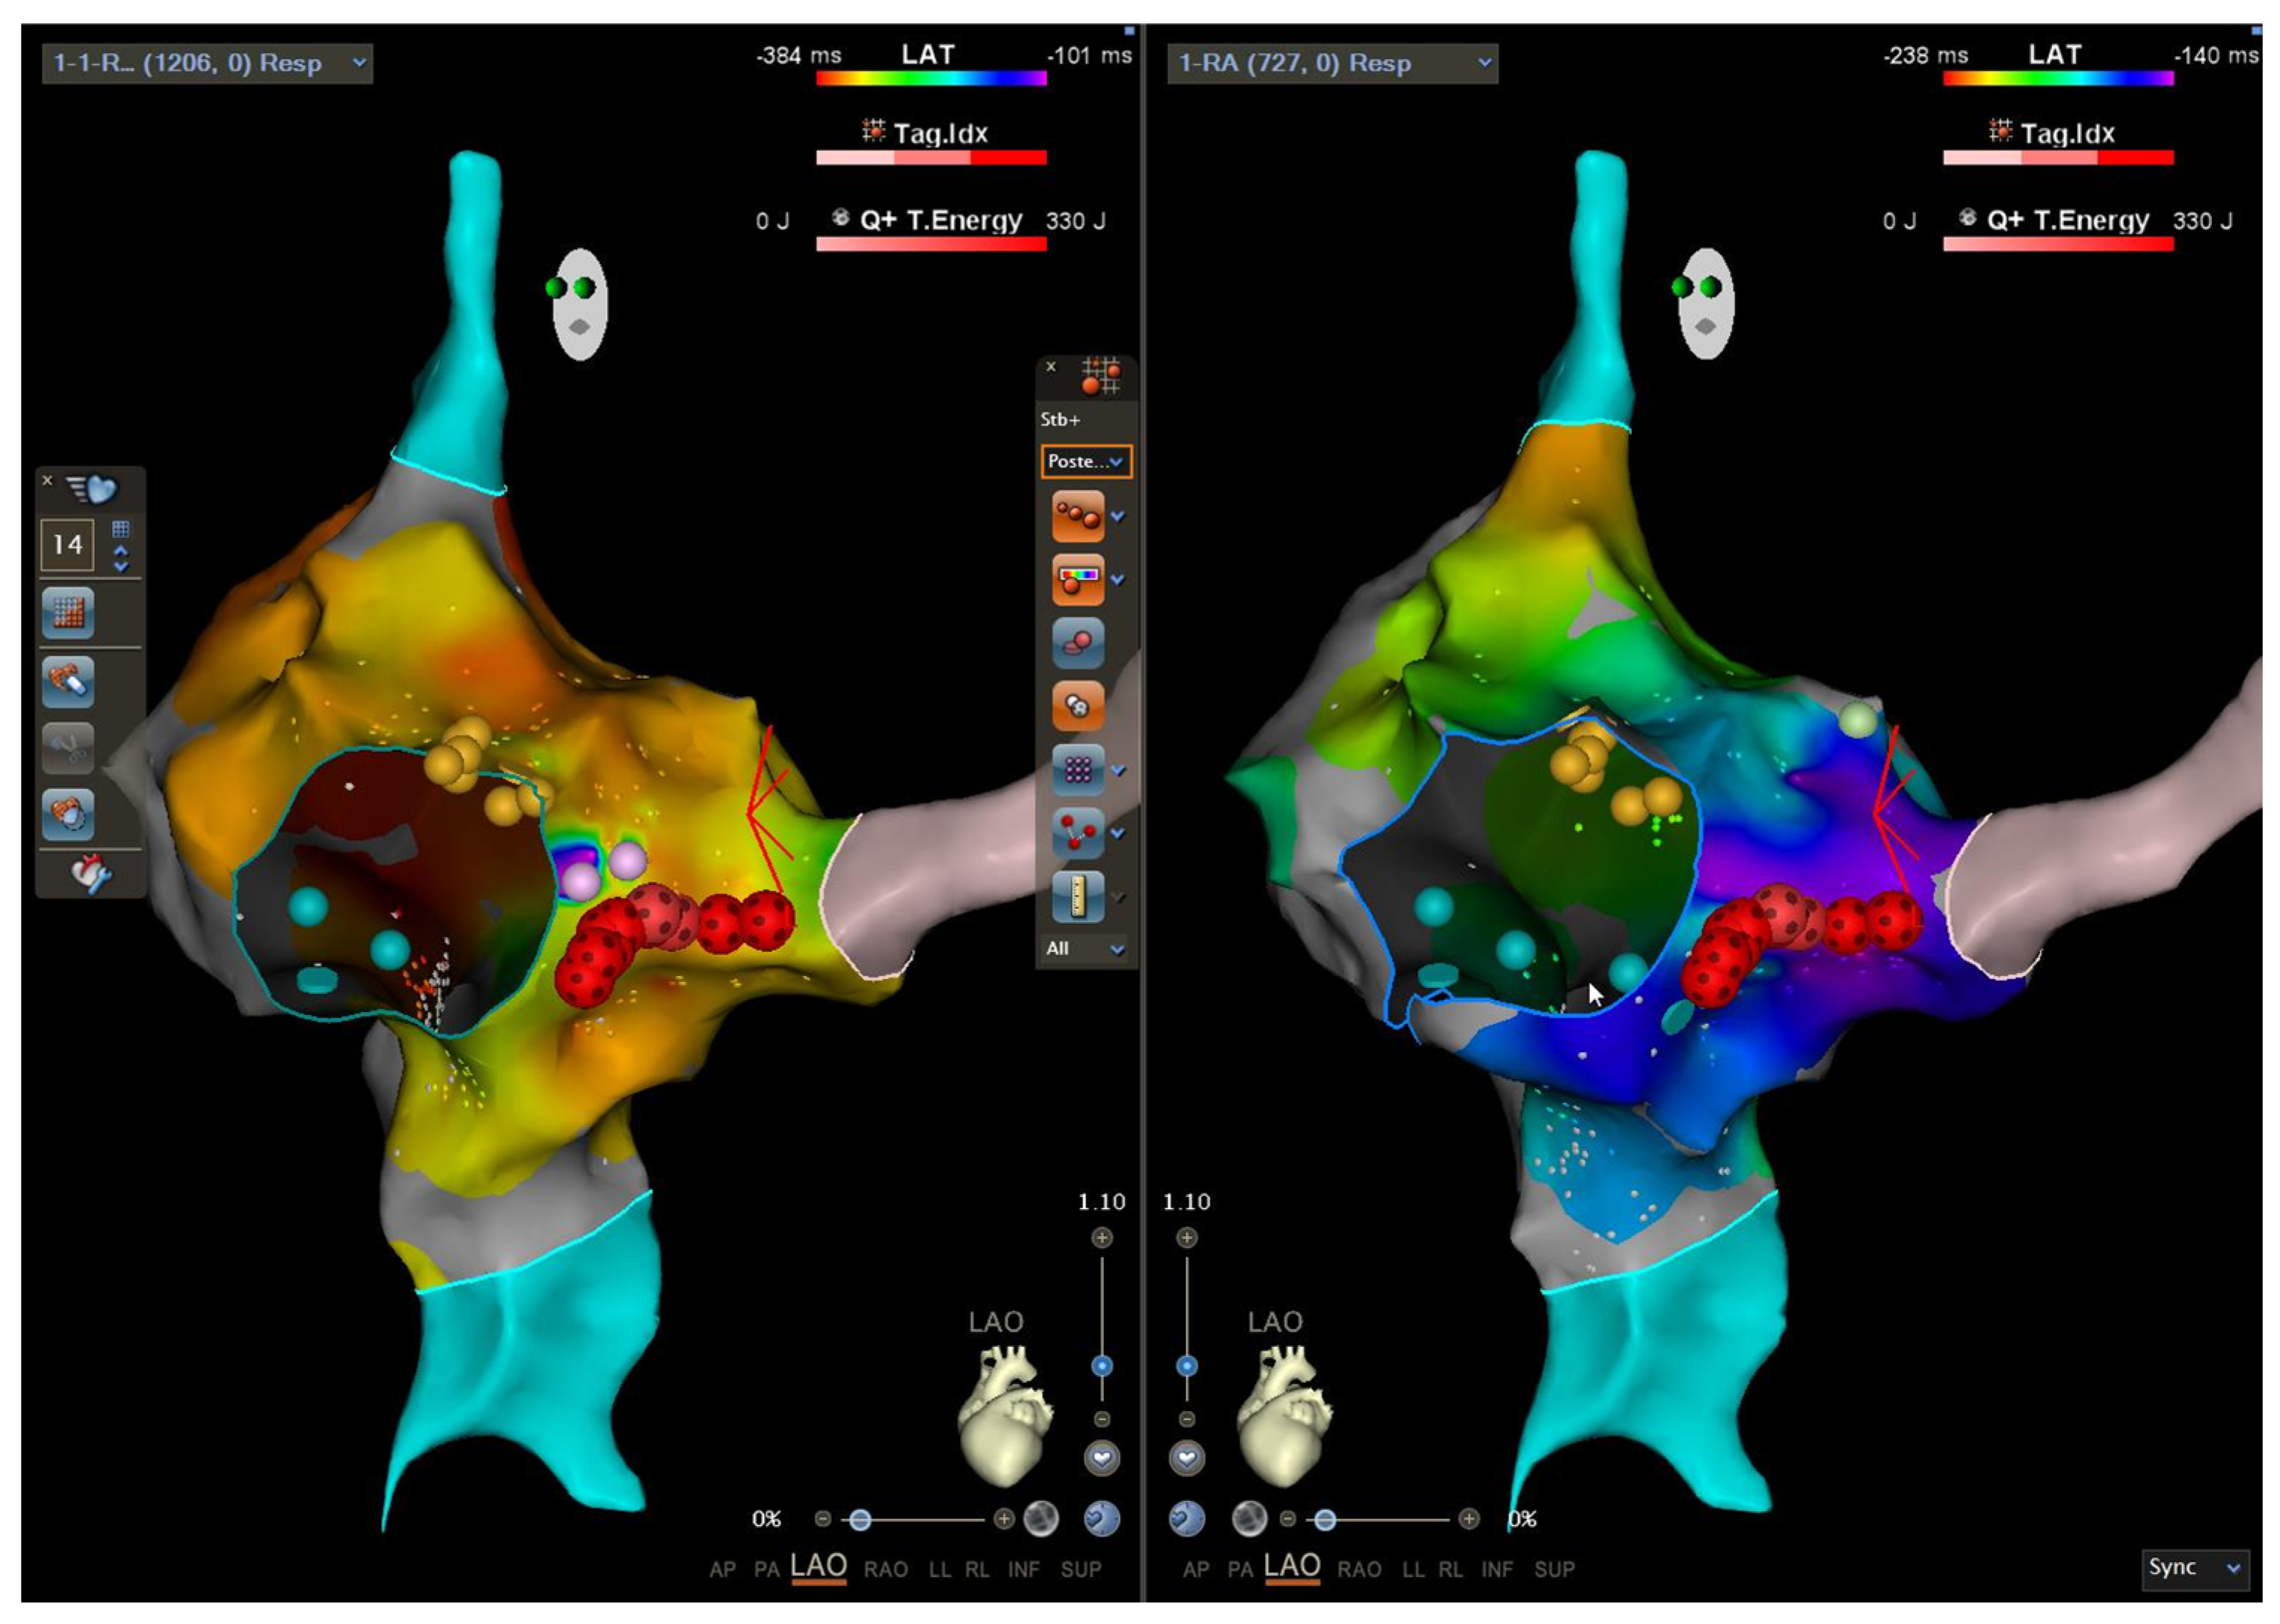Click plus button above left zoom slider

click(x=1101, y=1238)
